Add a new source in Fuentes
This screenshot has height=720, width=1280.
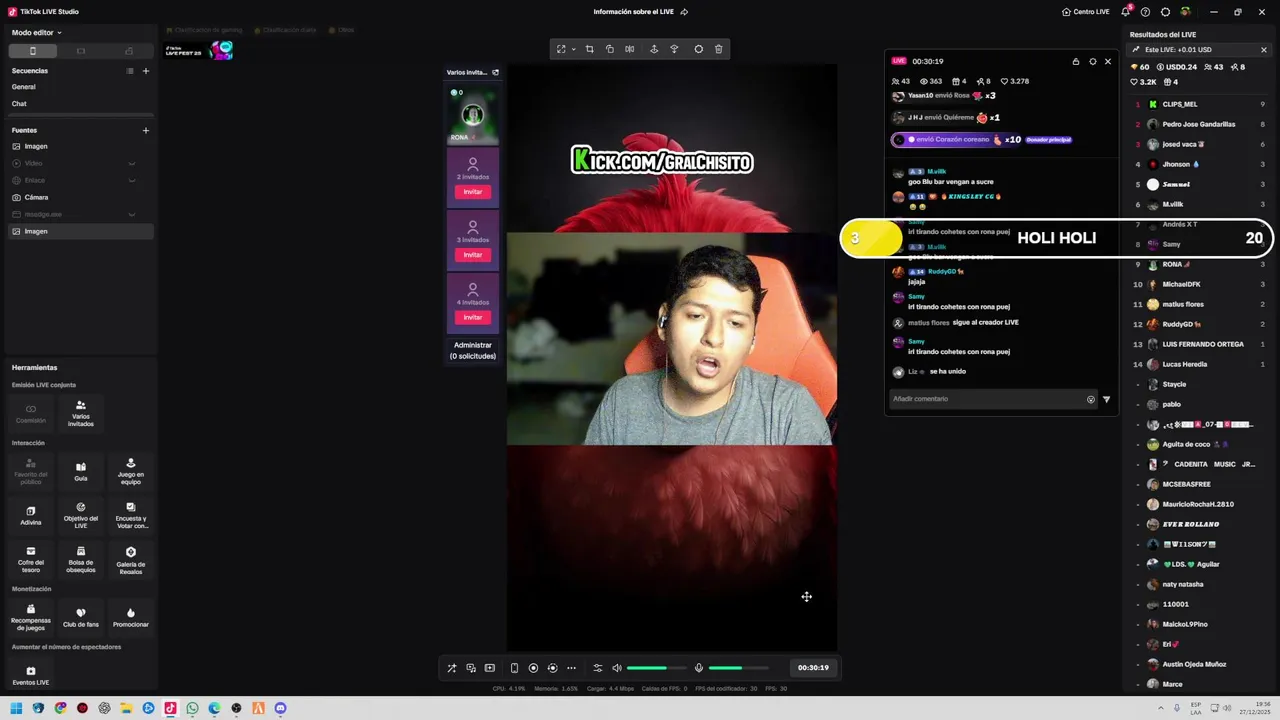(x=146, y=130)
